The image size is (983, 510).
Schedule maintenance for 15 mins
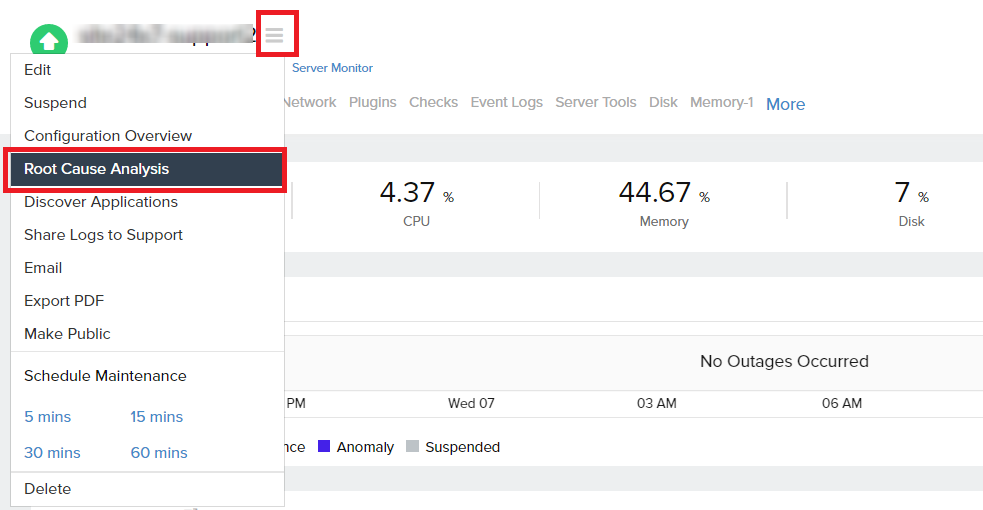(x=157, y=417)
